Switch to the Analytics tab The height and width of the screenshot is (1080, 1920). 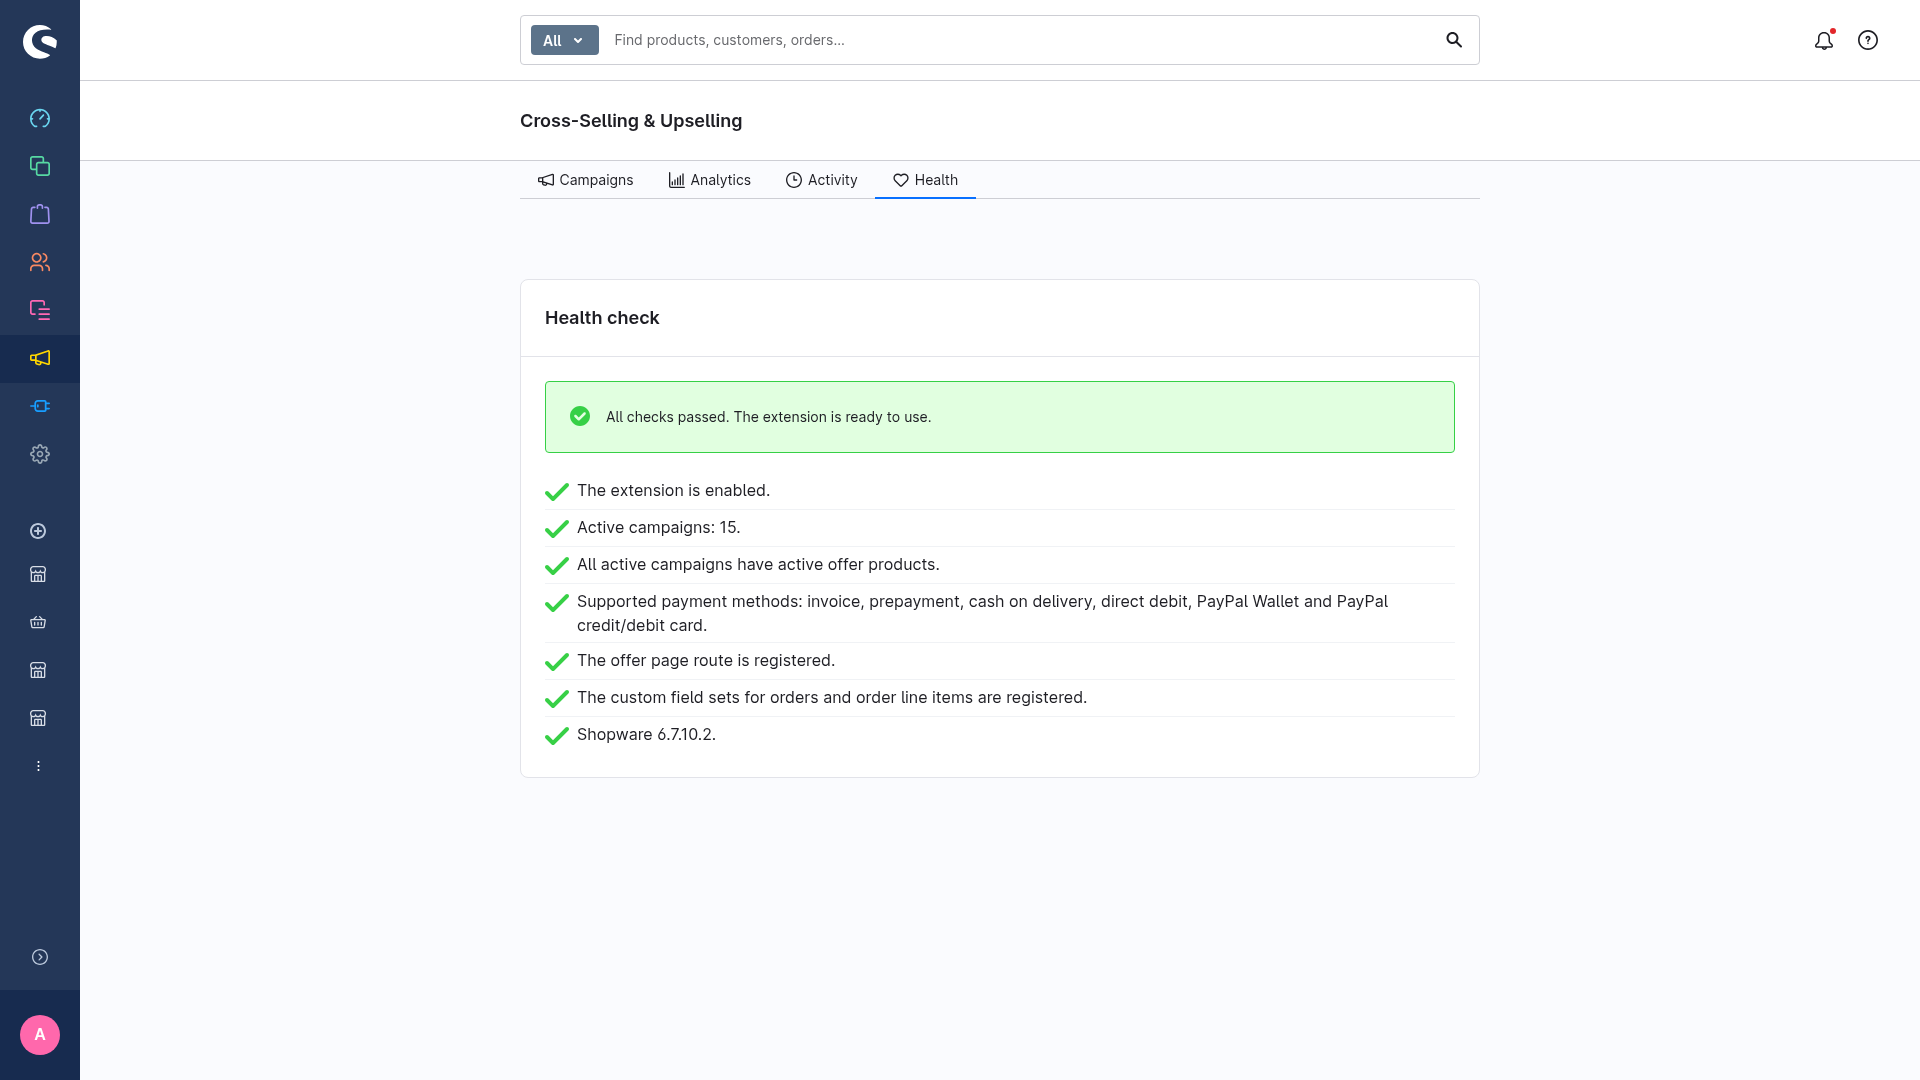709,180
